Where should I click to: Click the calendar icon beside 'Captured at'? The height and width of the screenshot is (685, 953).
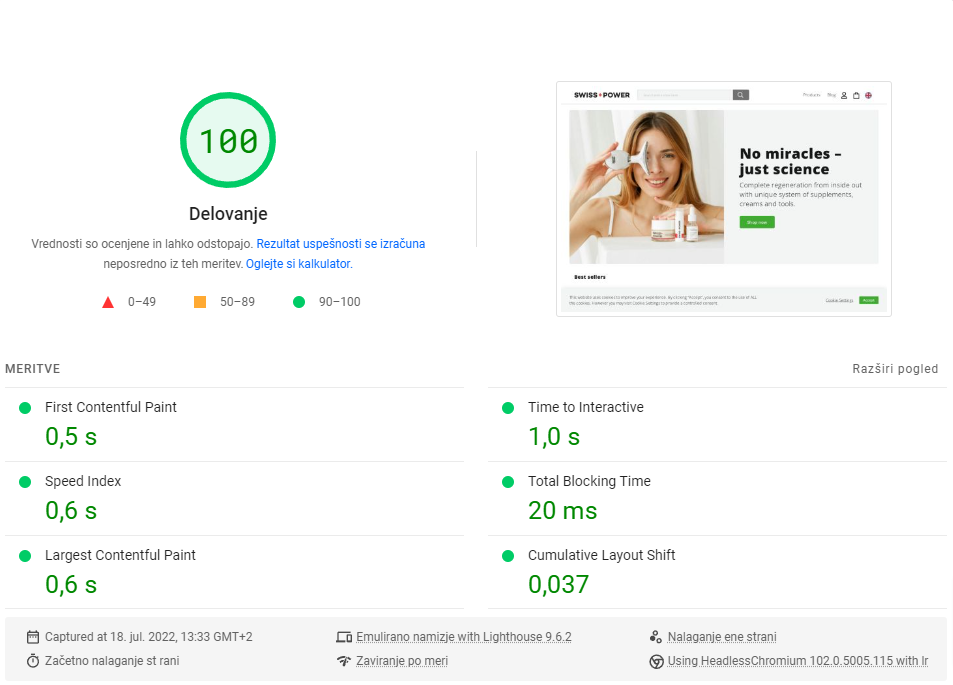(x=33, y=637)
